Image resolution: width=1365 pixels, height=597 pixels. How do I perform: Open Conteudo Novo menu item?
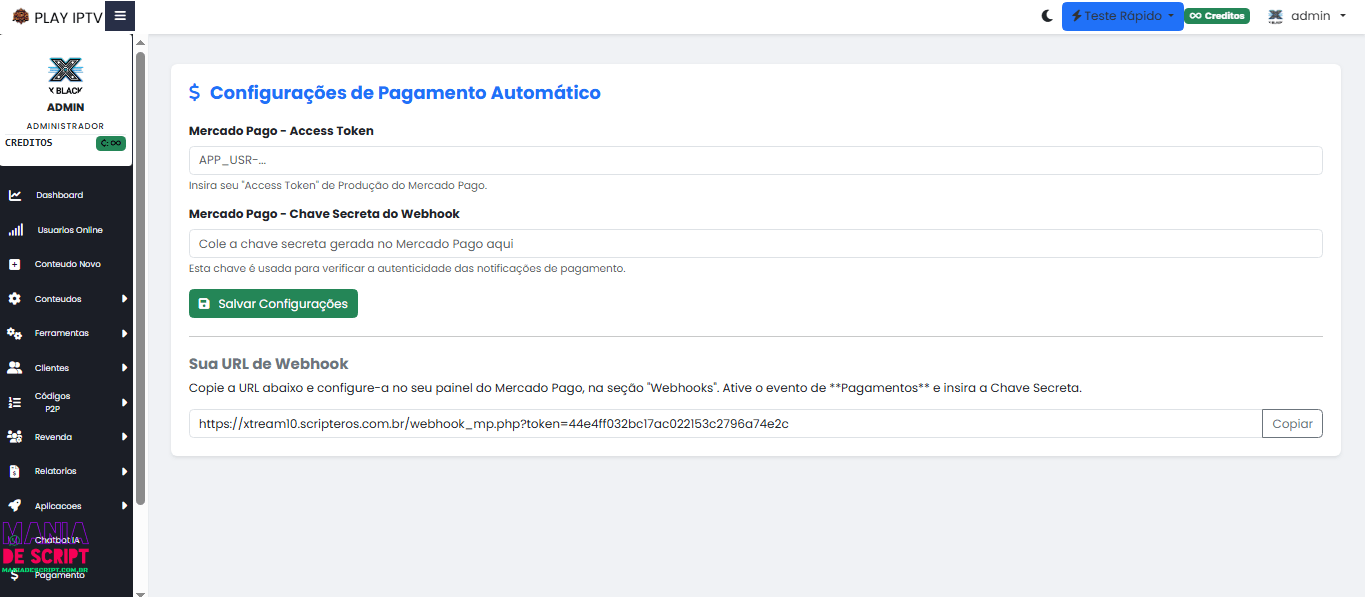click(x=66, y=264)
